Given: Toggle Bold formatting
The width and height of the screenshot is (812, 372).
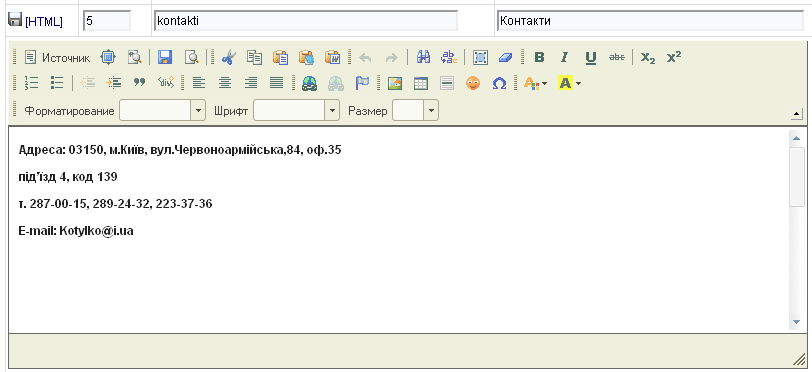Looking at the screenshot, I should coord(539,58).
